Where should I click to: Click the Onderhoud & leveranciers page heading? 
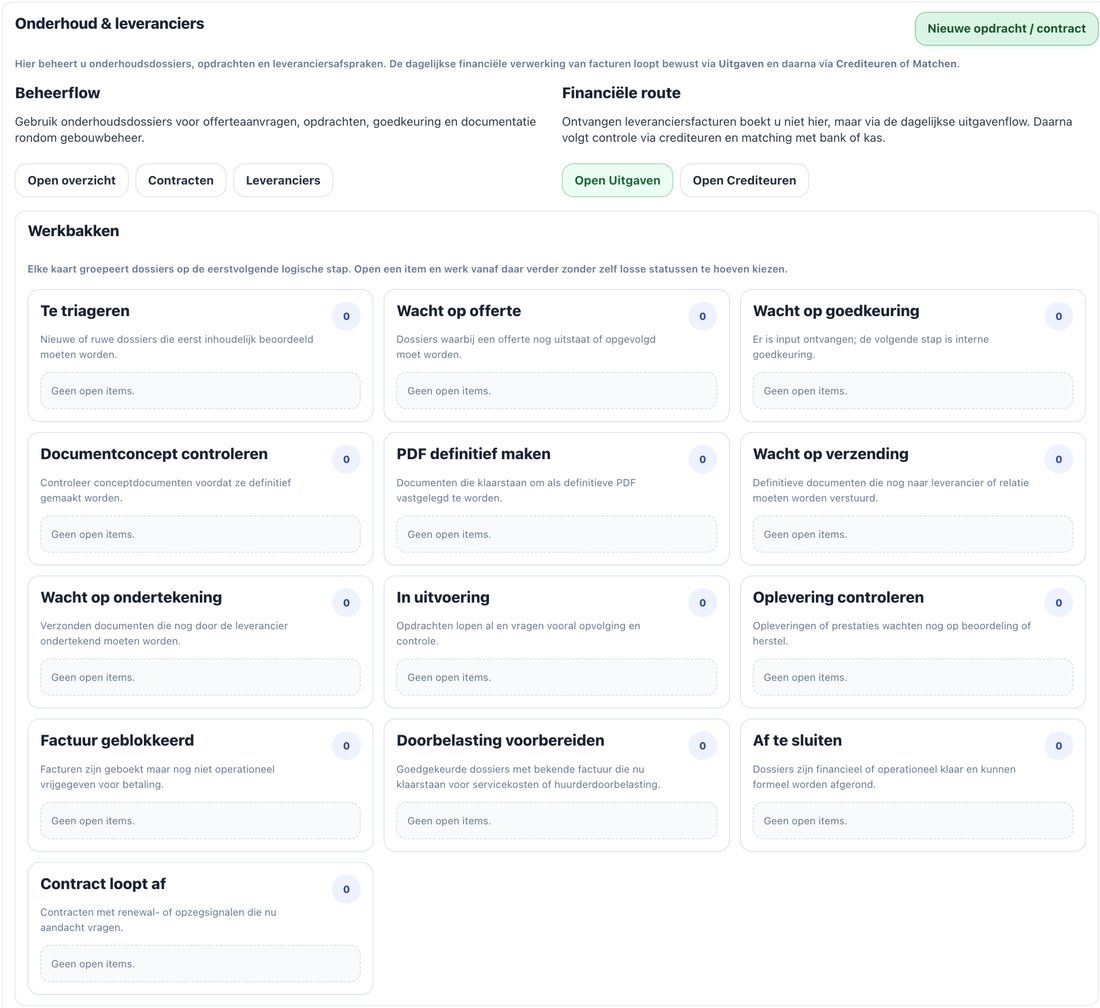(109, 24)
